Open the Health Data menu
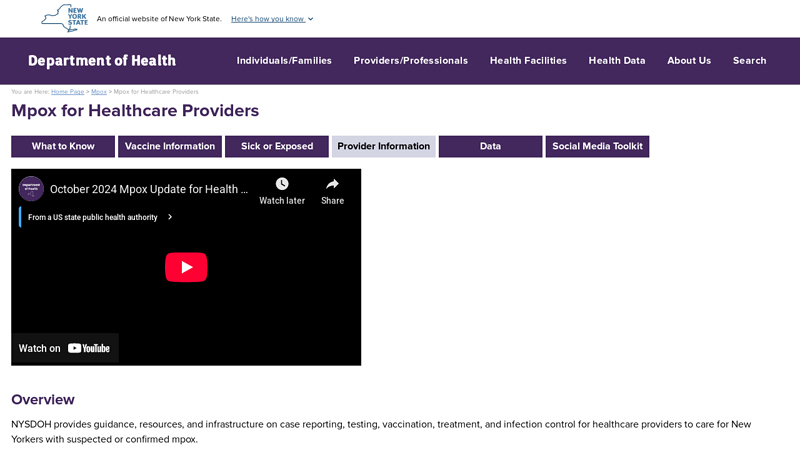This screenshot has height=450, width=800. (617, 61)
